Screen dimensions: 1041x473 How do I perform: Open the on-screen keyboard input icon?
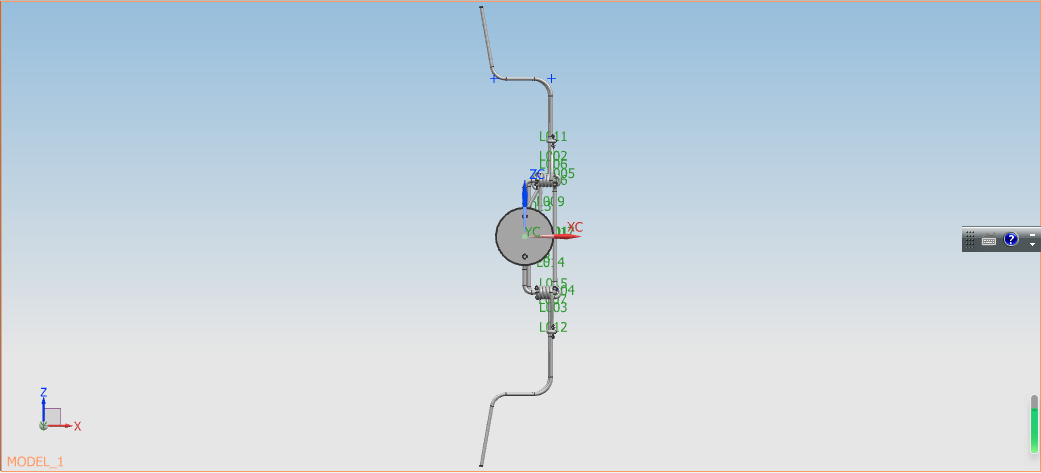(x=989, y=240)
